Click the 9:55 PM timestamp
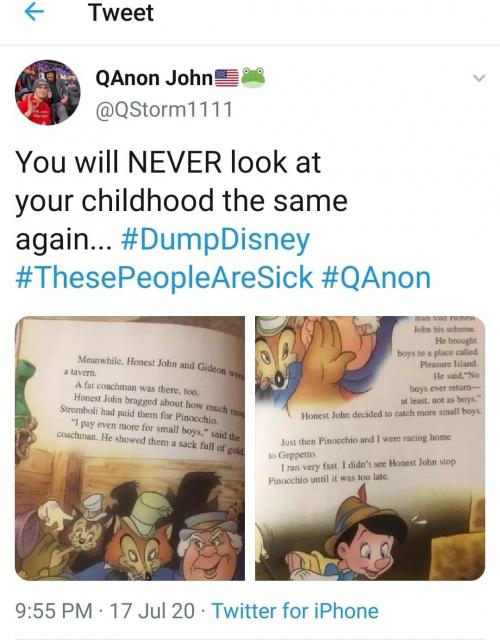The height and width of the screenshot is (640, 500). [x=54, y=611]
